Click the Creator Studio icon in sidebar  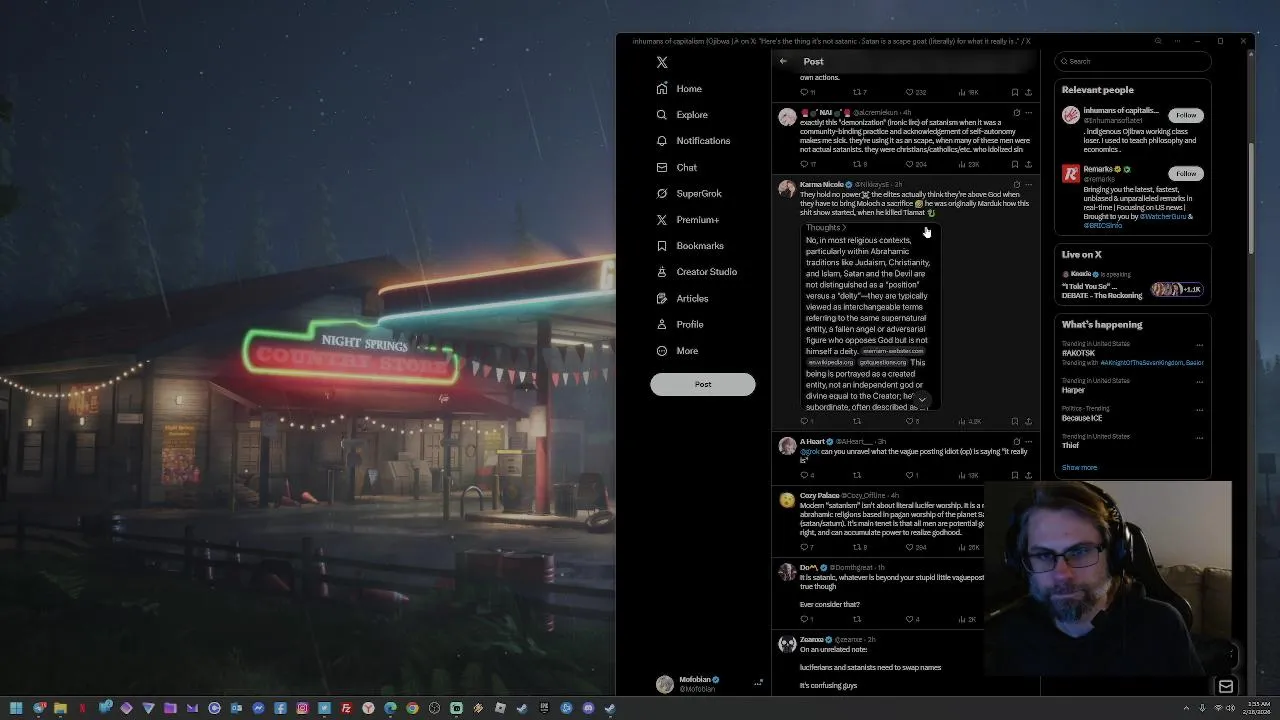pyautogui.click(x=662, y=272)
